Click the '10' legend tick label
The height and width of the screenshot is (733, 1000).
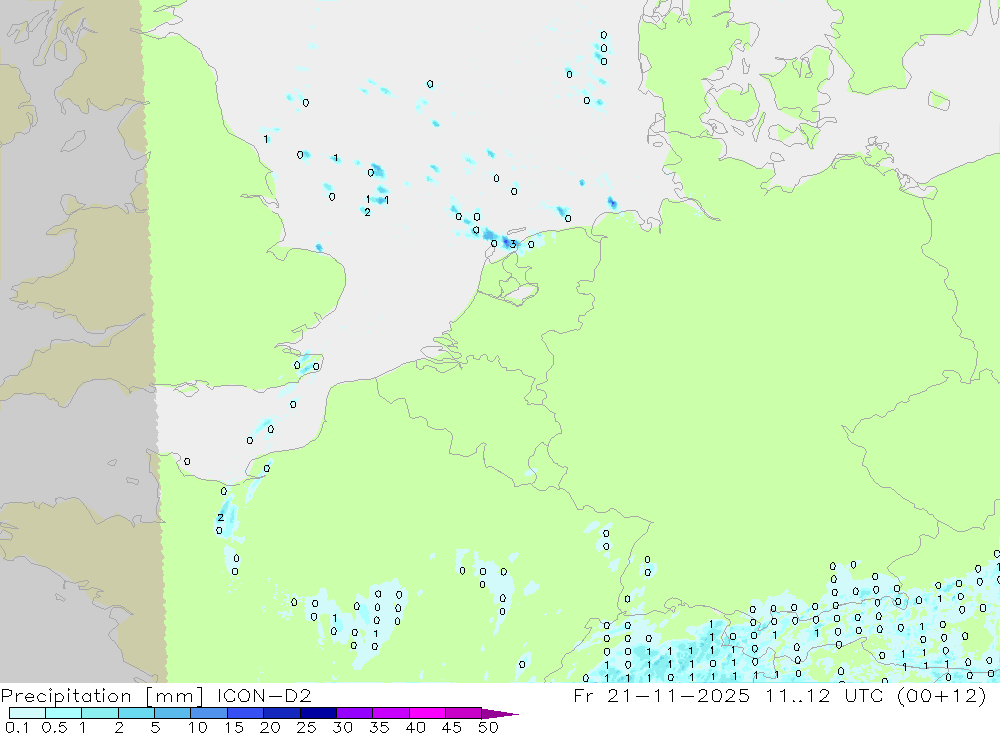(x=198, y=727)
